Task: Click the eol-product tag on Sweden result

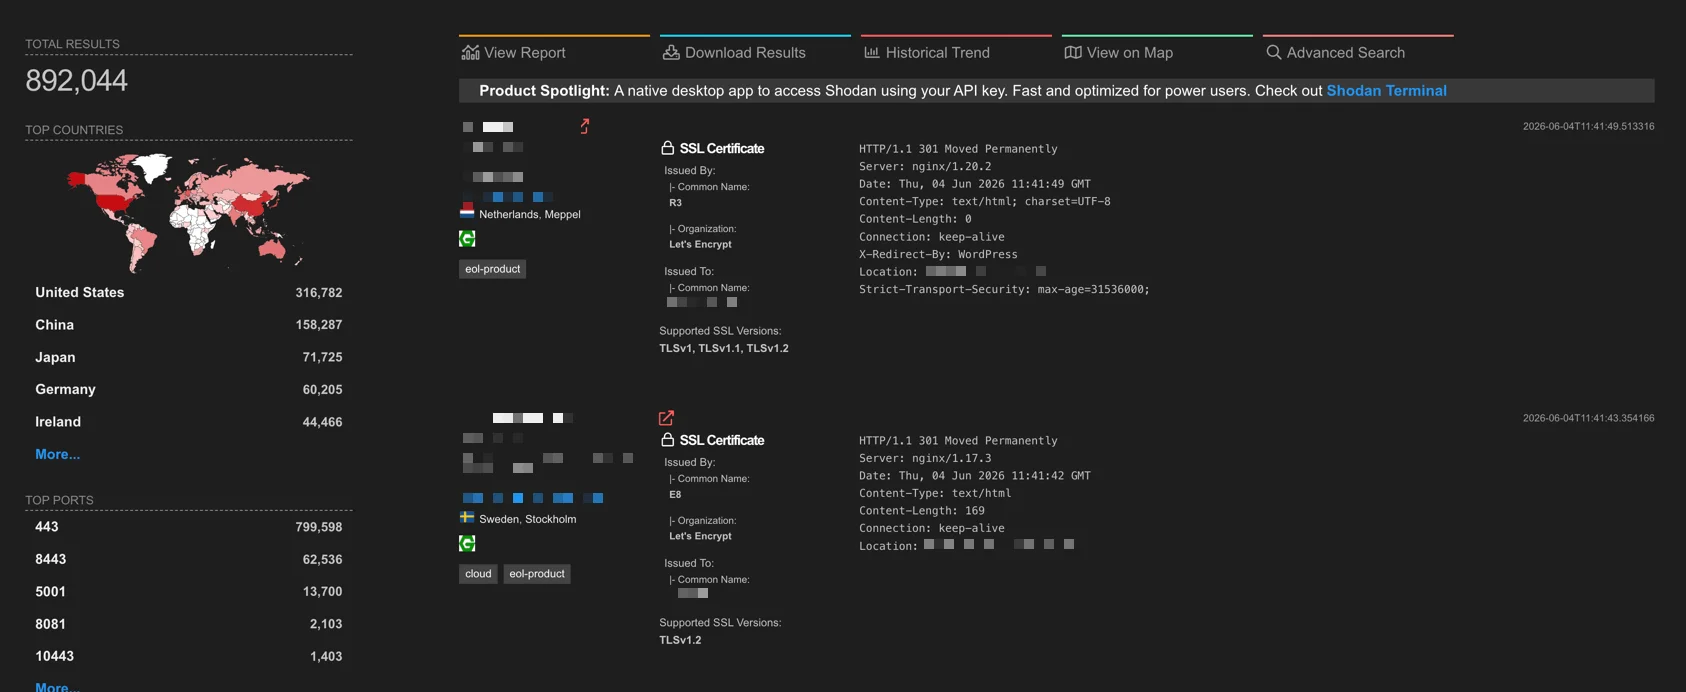Action: click(x=537, y=574)
